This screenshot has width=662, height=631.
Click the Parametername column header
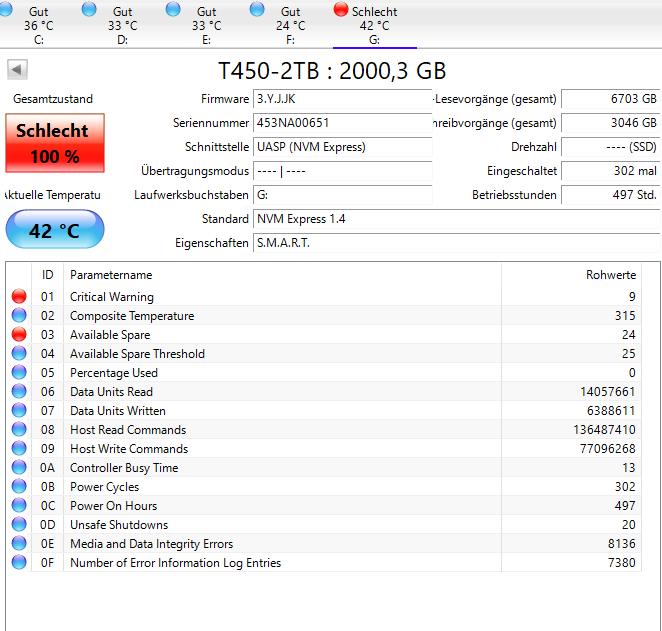point(282,275)
